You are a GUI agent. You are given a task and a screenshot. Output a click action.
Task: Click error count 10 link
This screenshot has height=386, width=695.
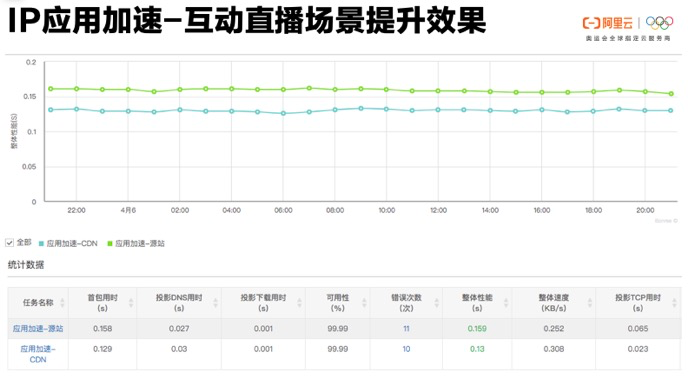[x=406, y=349]
